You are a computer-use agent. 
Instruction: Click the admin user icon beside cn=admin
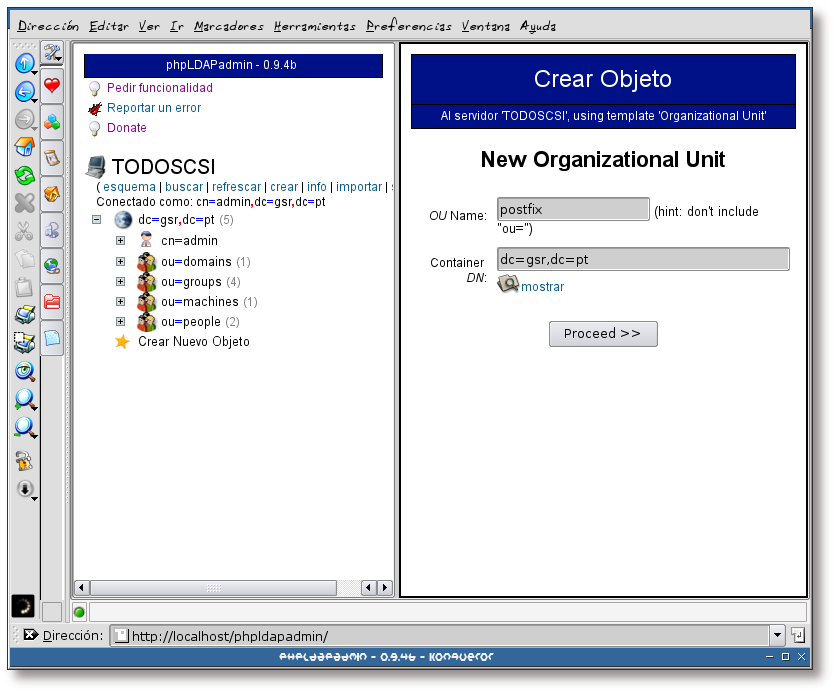tap(145, 240)
